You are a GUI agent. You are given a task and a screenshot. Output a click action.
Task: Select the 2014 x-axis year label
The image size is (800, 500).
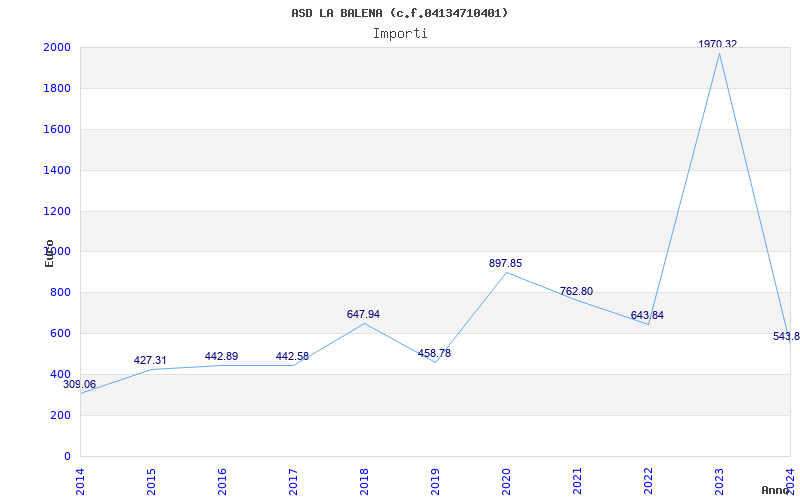tap(80, 481)
